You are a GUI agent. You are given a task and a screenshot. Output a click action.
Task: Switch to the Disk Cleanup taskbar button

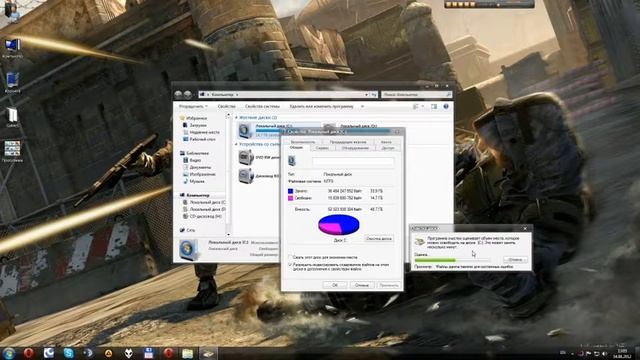208,353
